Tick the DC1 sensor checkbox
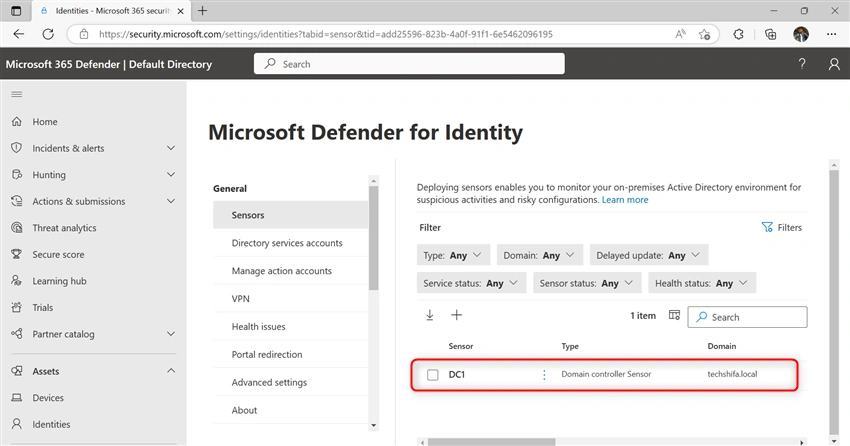 click(x=433, y=374)
